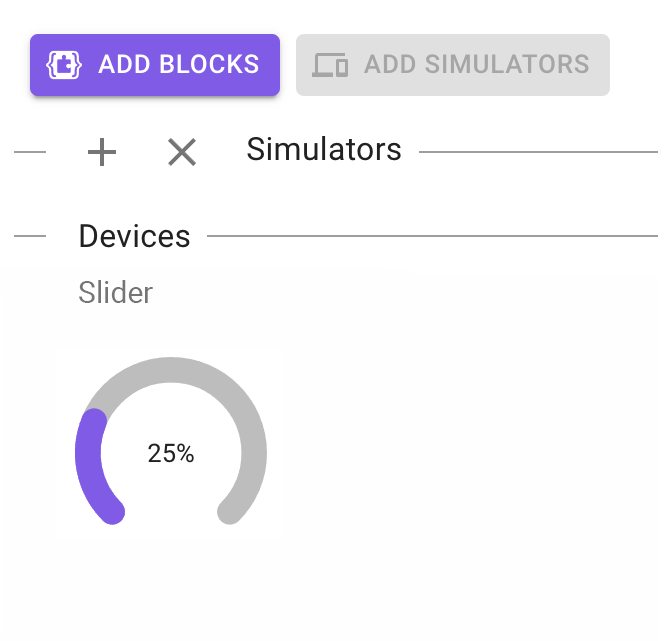The image size is (670, 641).
Task: Click the ADD SIMULATORS button label
Action: point(476,65)
